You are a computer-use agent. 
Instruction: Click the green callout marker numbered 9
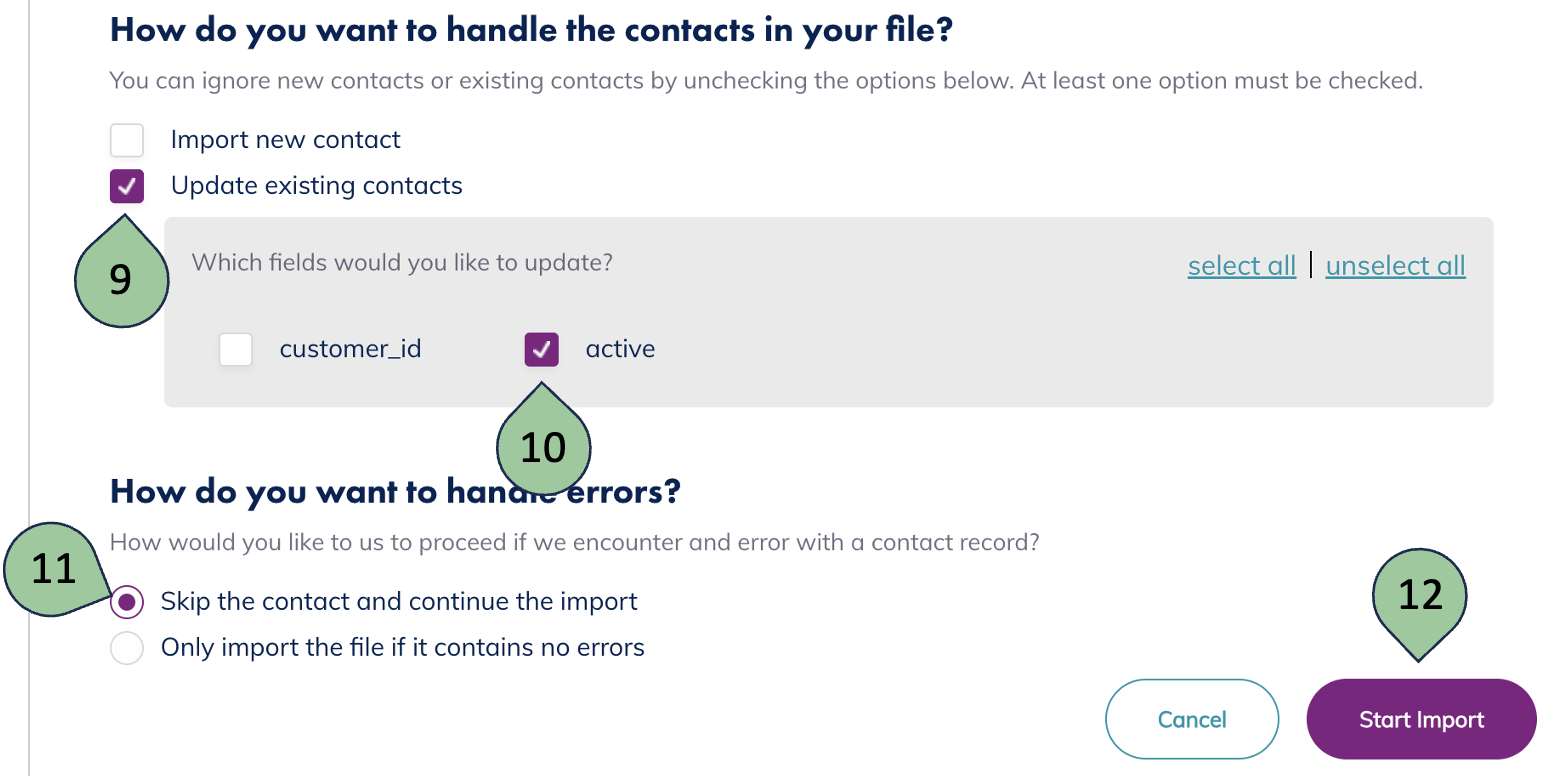[x=120, y=280]
